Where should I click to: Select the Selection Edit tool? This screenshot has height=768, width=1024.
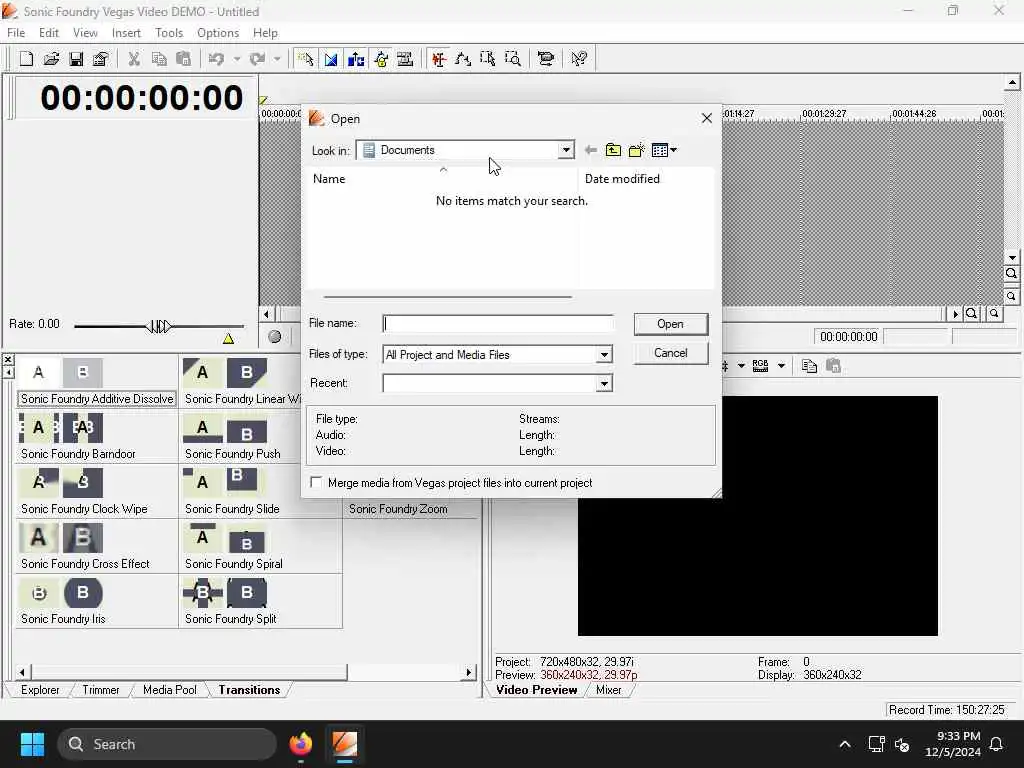tap(488, 59)
